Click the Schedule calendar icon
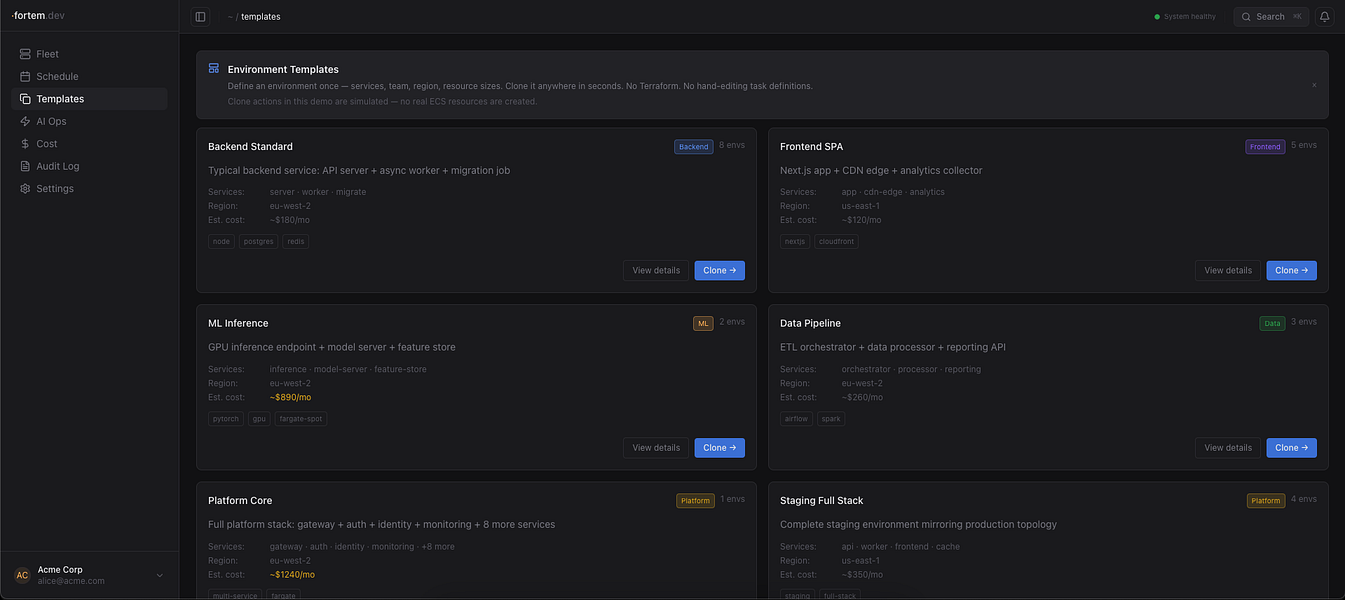 (25, 76)
